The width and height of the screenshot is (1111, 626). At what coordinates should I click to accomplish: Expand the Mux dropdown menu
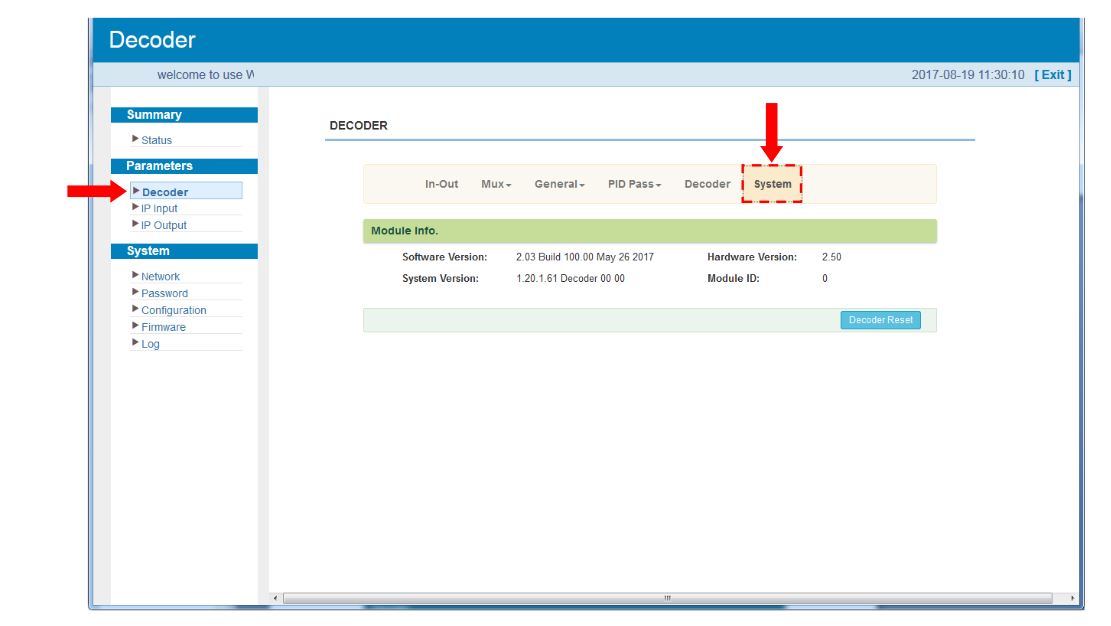coord(496,184)
